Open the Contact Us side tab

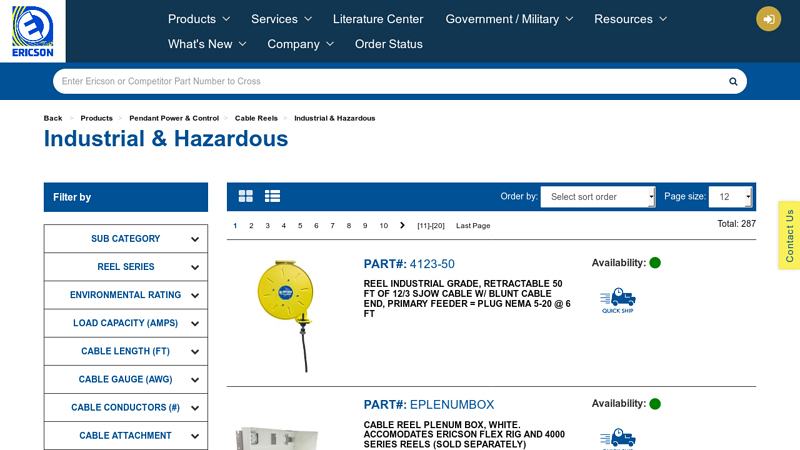tap(789, 235)
